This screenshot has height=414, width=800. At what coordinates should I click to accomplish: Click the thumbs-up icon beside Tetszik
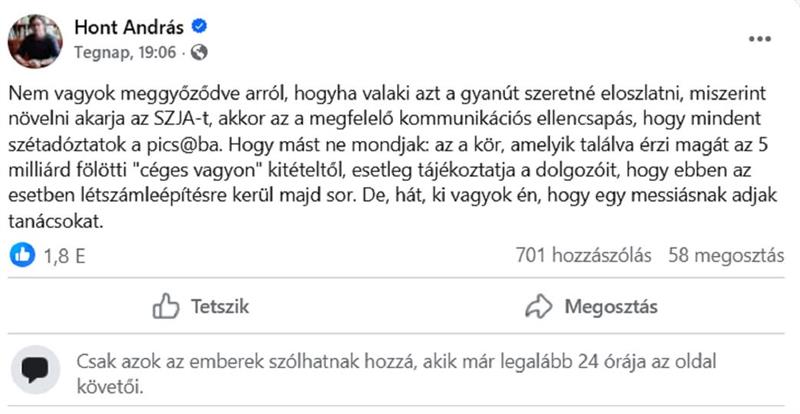[x=165, y=306]
